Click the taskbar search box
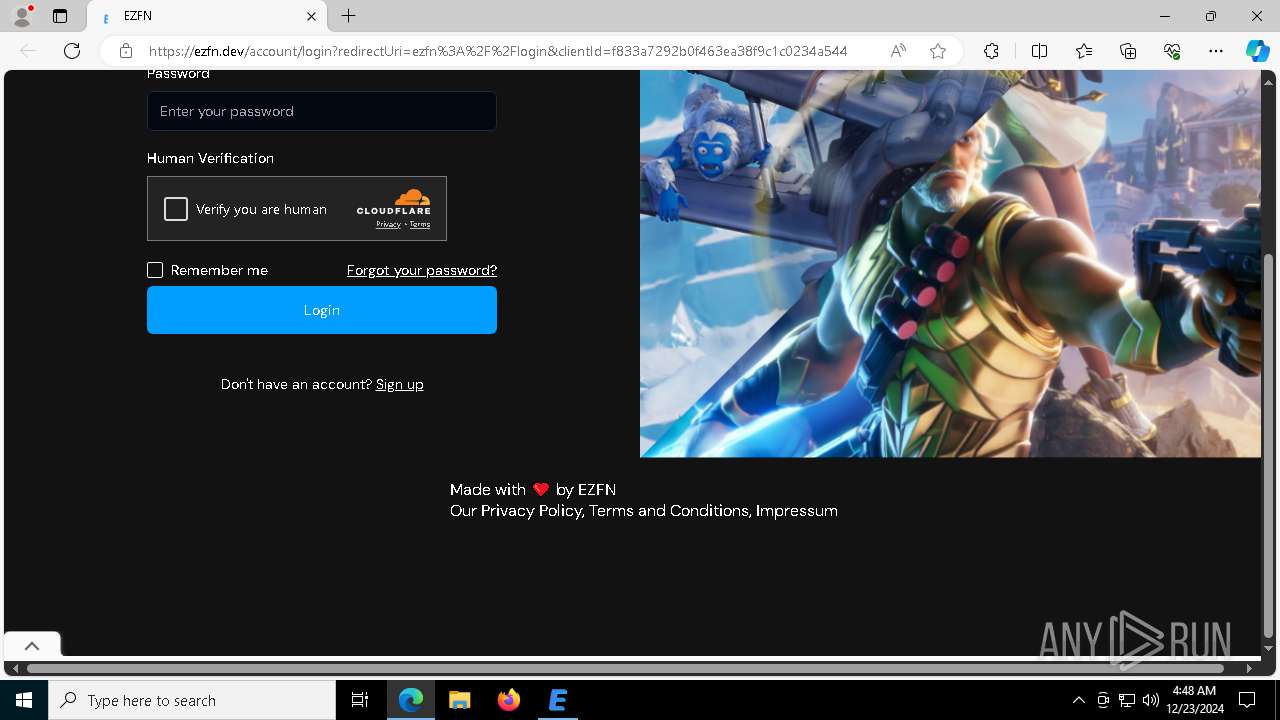 [x=192, y=700]
